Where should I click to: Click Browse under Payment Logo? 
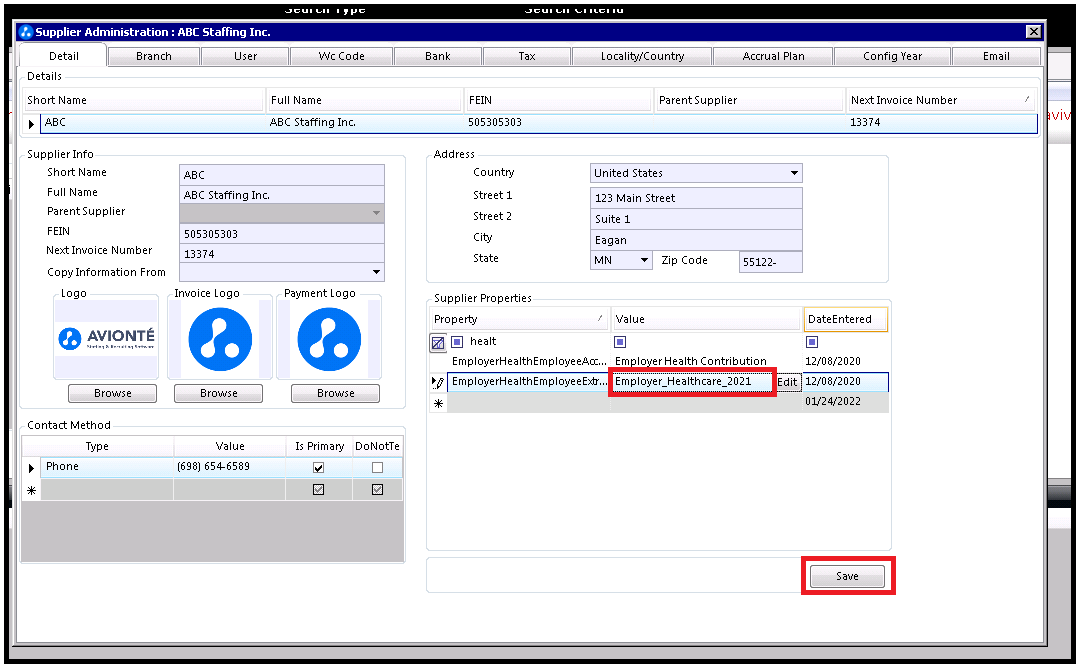point(336,393)
